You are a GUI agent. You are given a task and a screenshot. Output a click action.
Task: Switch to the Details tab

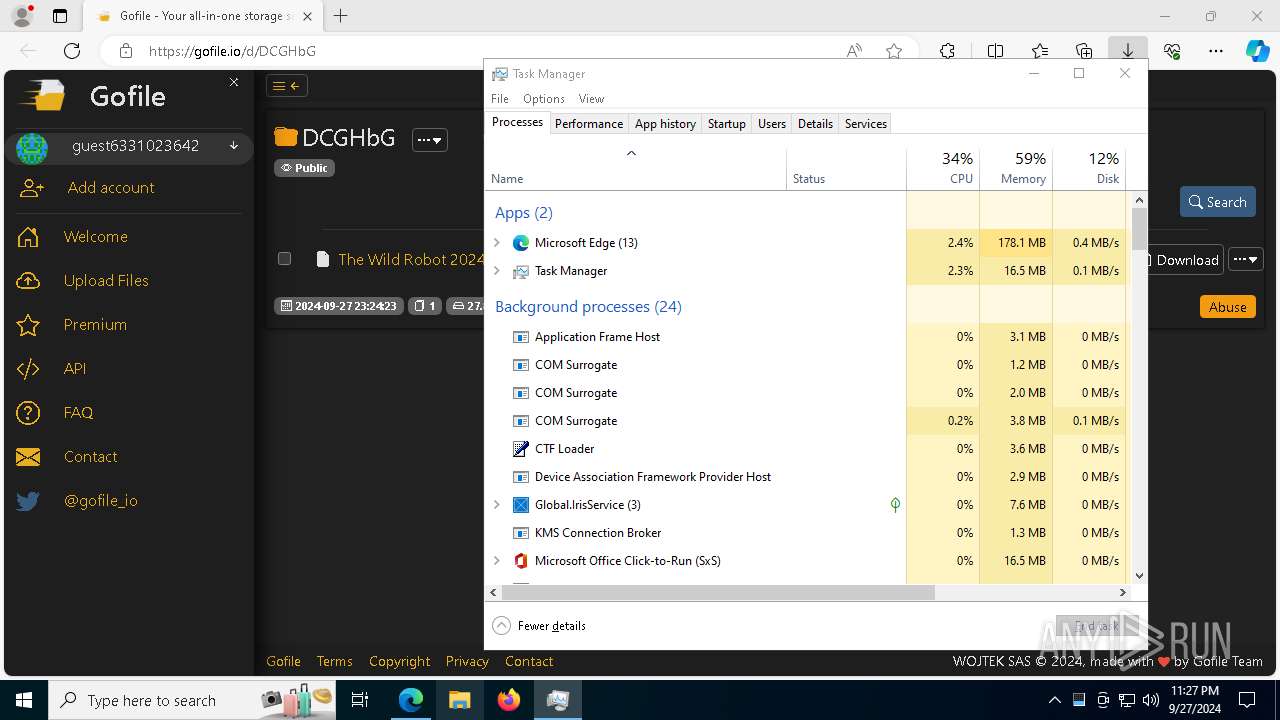click(x=815, y=124)
